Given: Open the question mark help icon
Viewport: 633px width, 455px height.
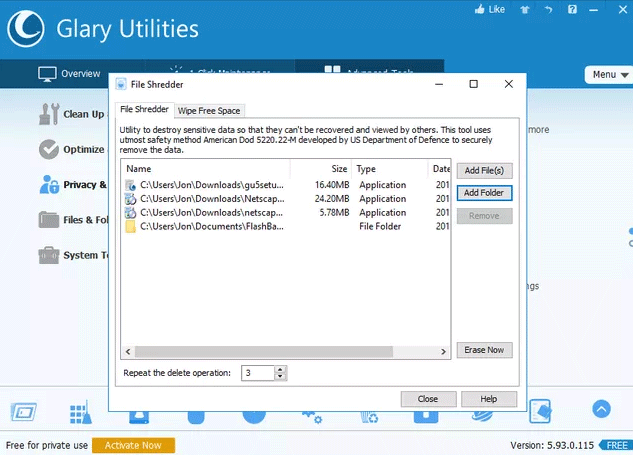Looking at the screenshot, I should tap(572, 9).
